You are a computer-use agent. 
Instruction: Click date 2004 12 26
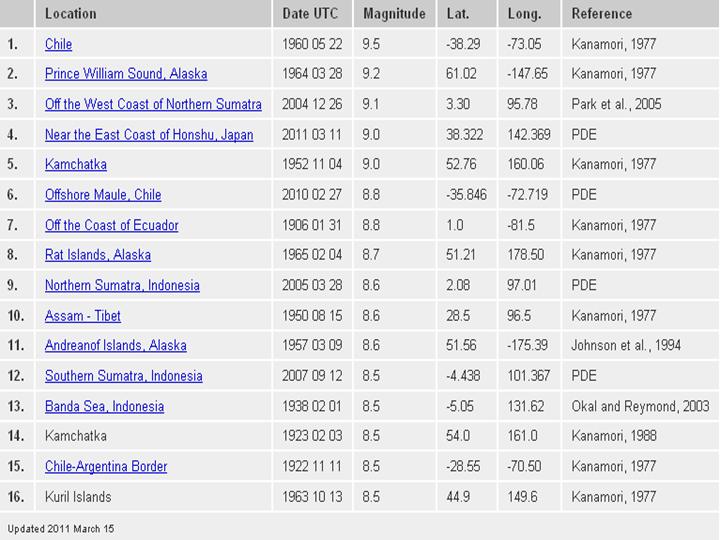[312, 104]
